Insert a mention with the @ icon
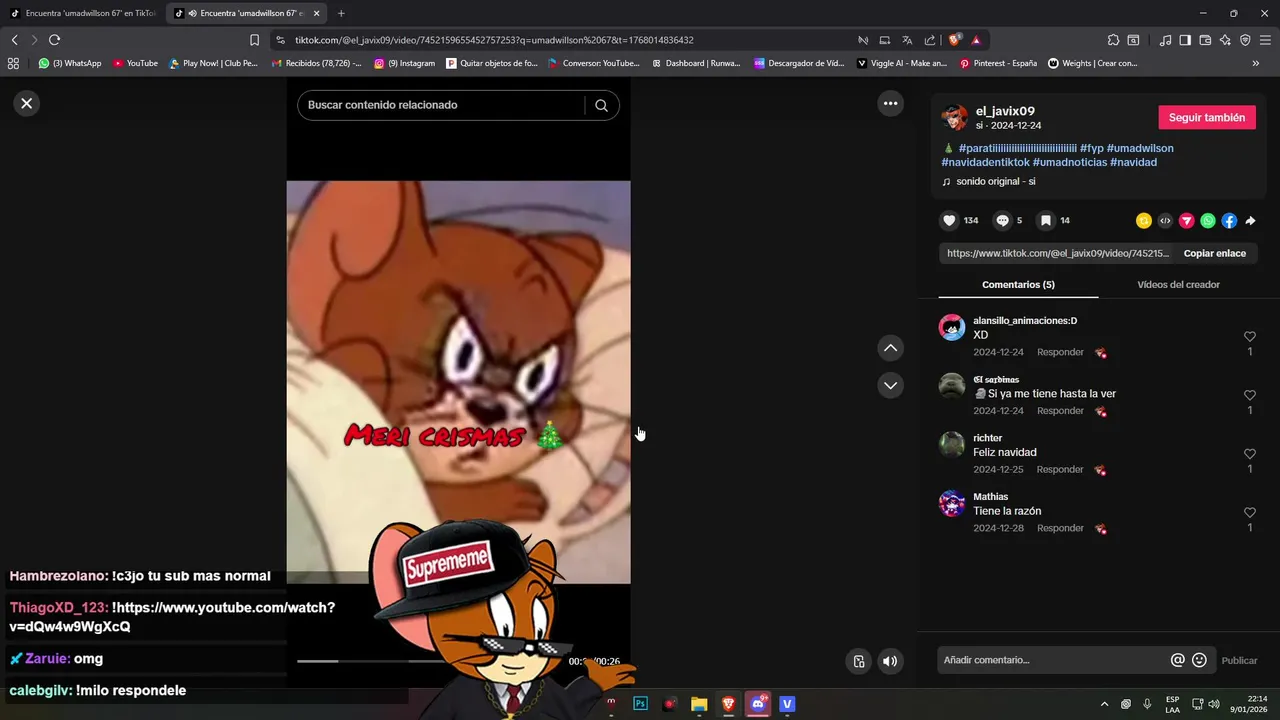The width and height of the screenshot is (1280, 720). point(1178,660)
